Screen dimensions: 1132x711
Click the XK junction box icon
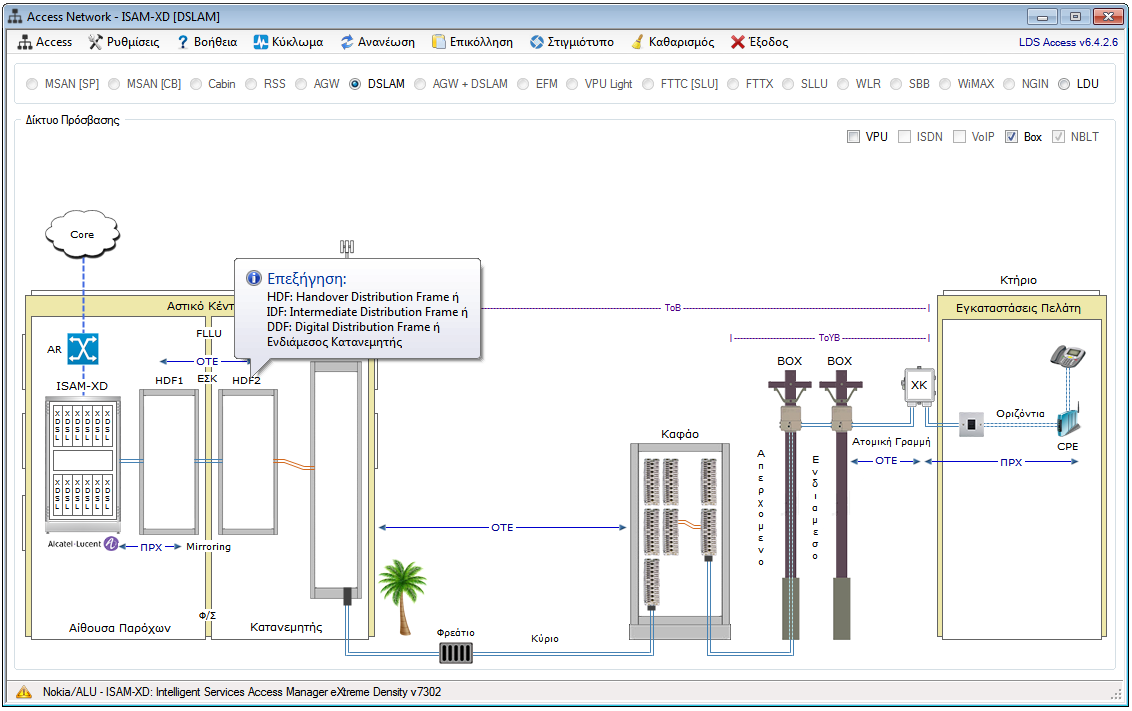point(919,386)
